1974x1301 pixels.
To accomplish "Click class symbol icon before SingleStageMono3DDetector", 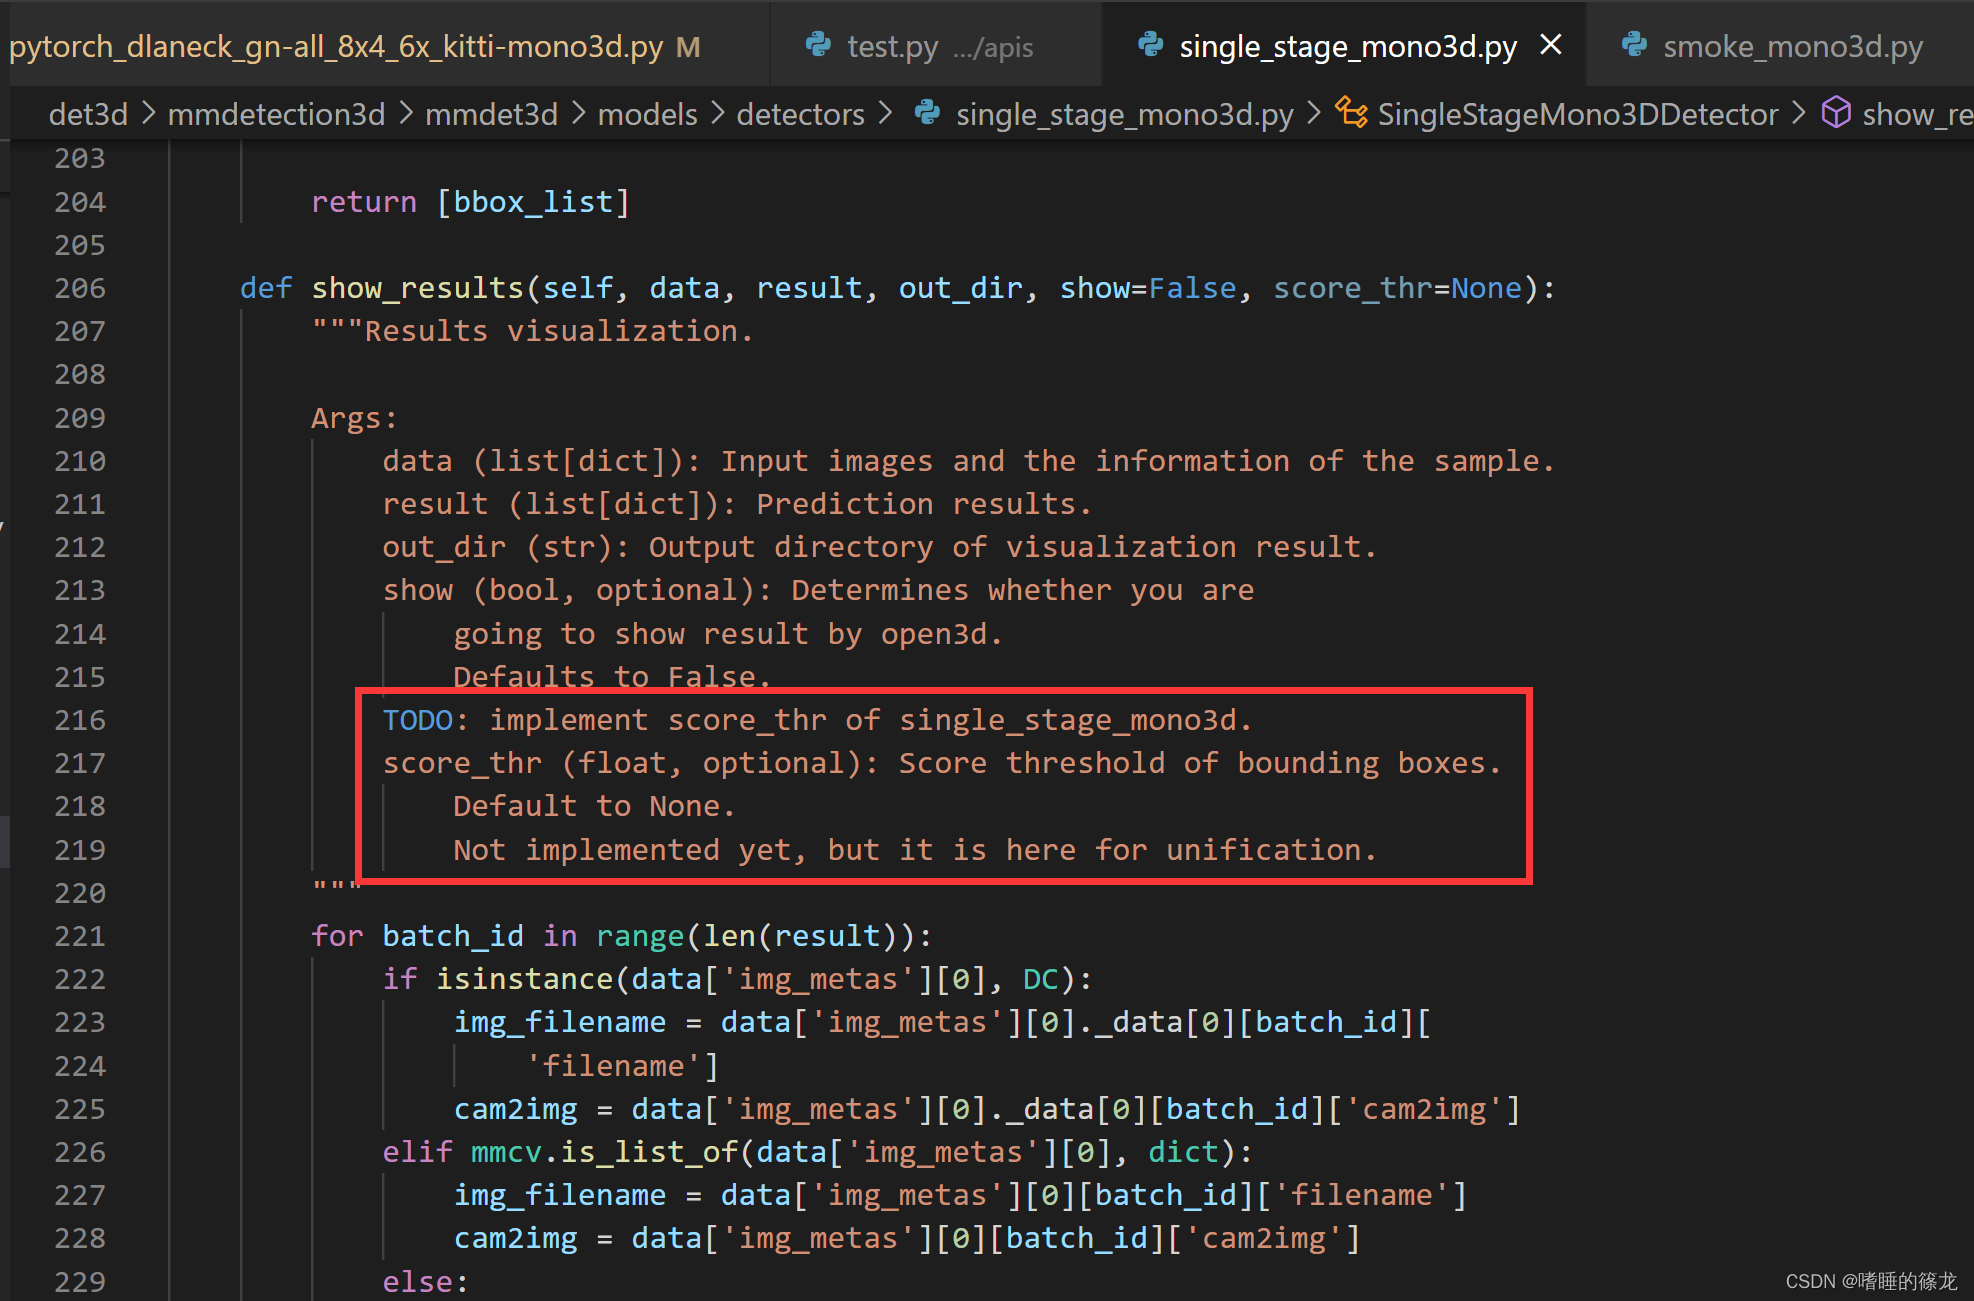I will (1351, 113).
